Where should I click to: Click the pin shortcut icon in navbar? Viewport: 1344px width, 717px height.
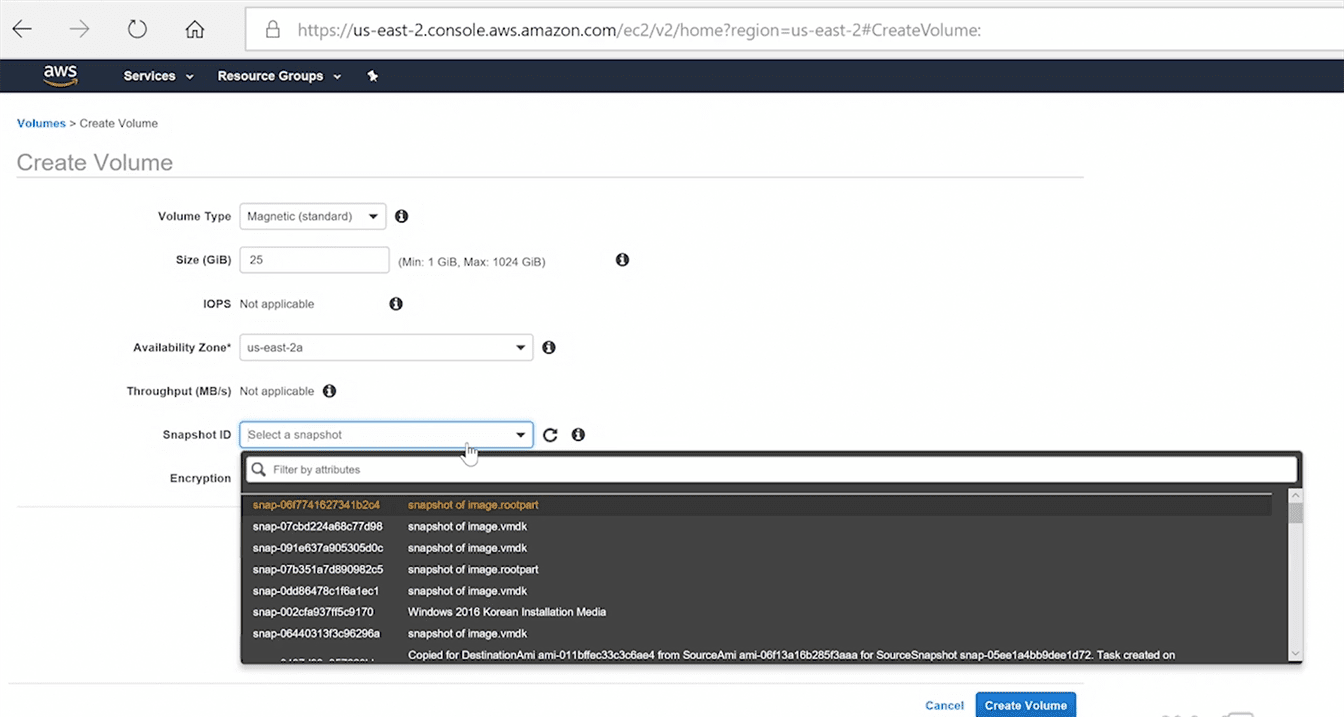[x=372, y=76]
